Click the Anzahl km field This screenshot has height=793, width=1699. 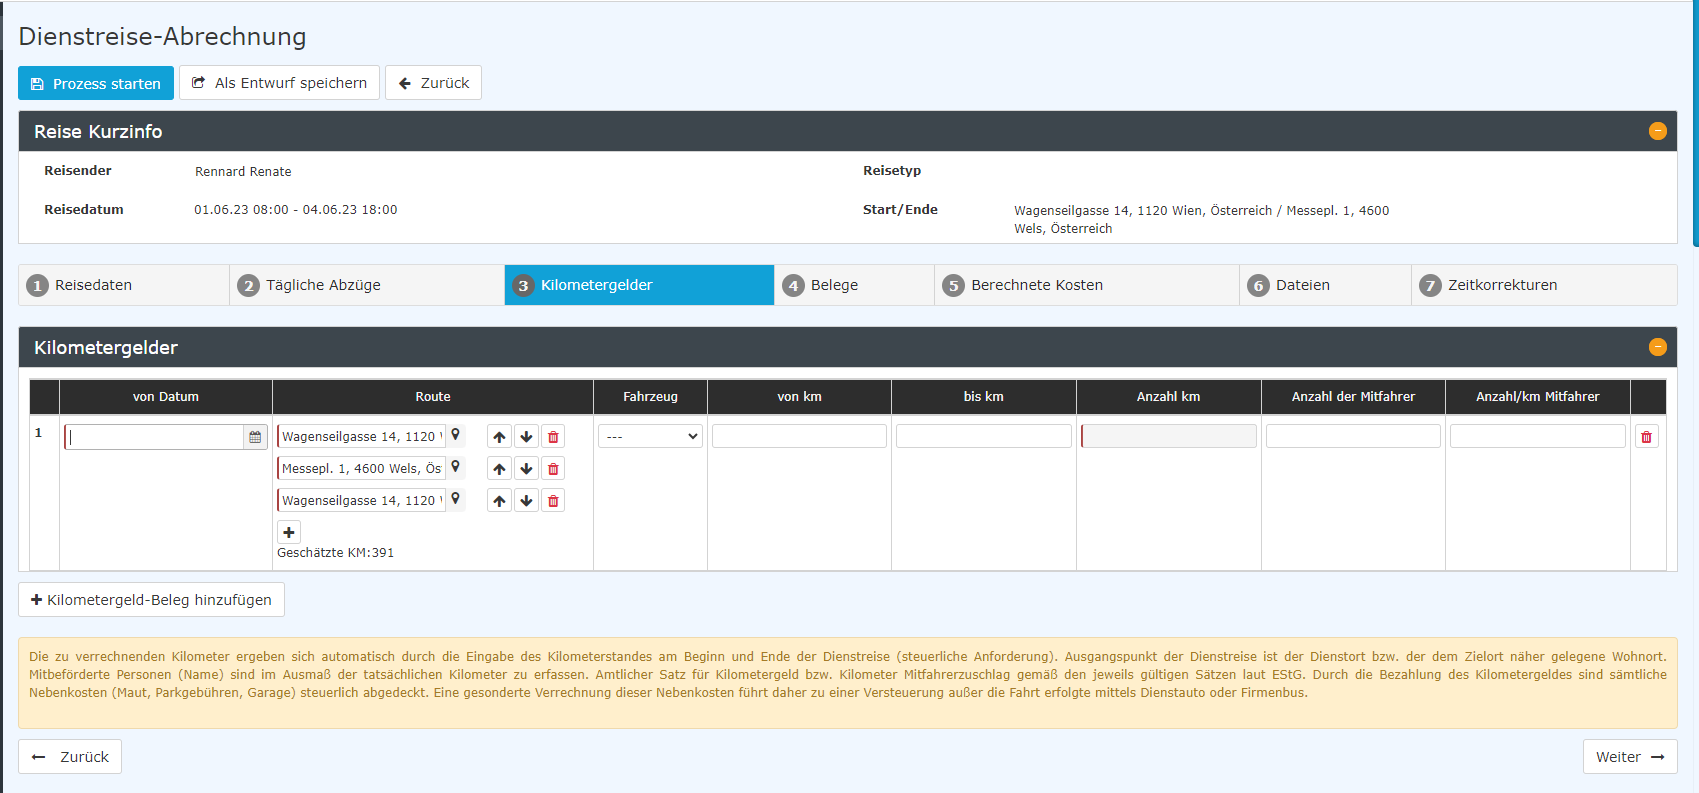click(1169, 436)
